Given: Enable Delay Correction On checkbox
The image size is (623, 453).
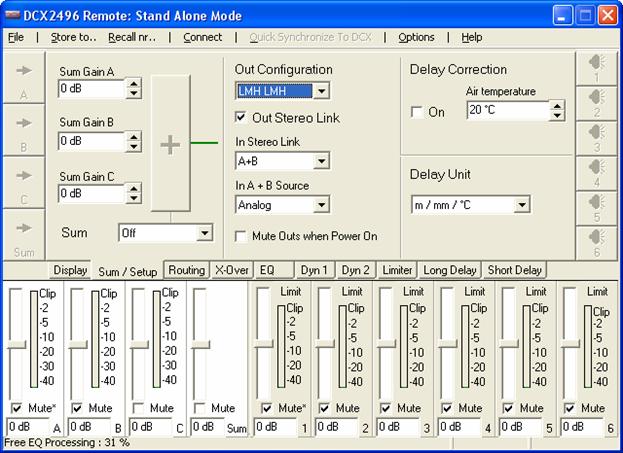Looking at the screenshot, I should 417,112.
